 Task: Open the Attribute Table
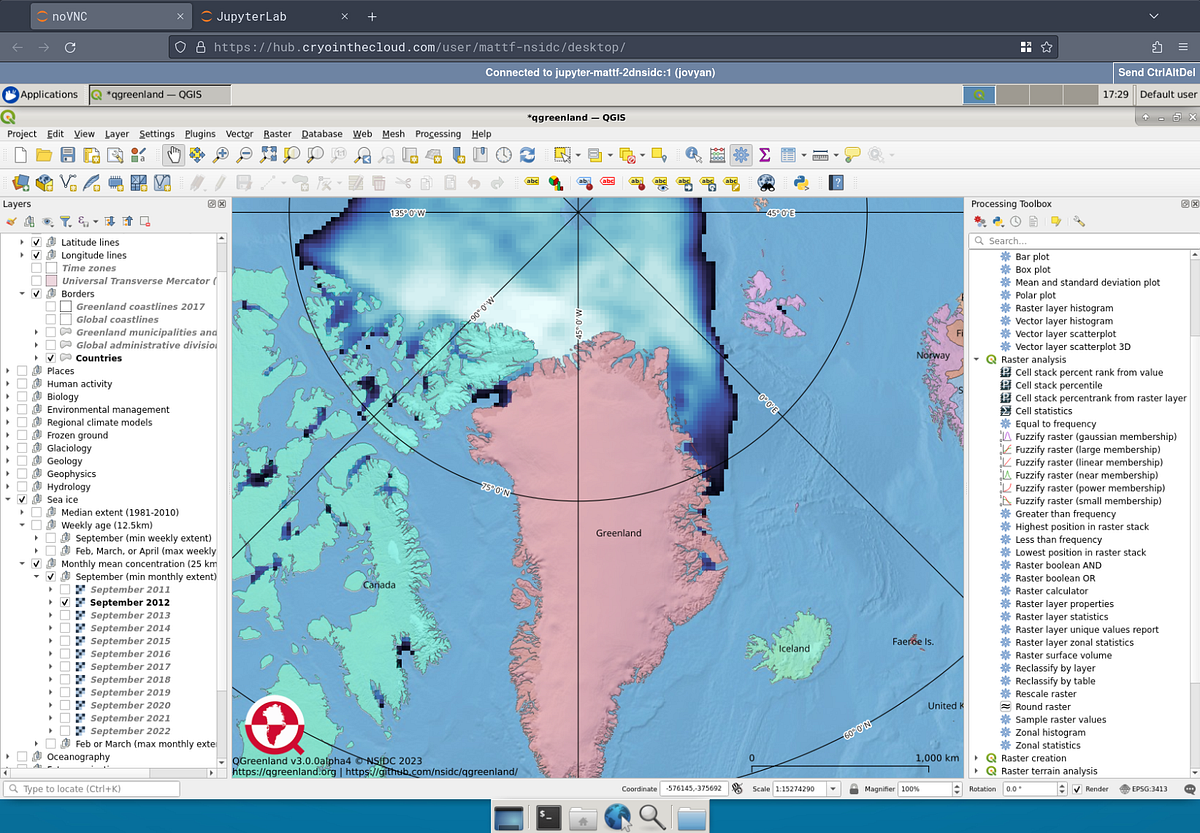click(789, 155)
